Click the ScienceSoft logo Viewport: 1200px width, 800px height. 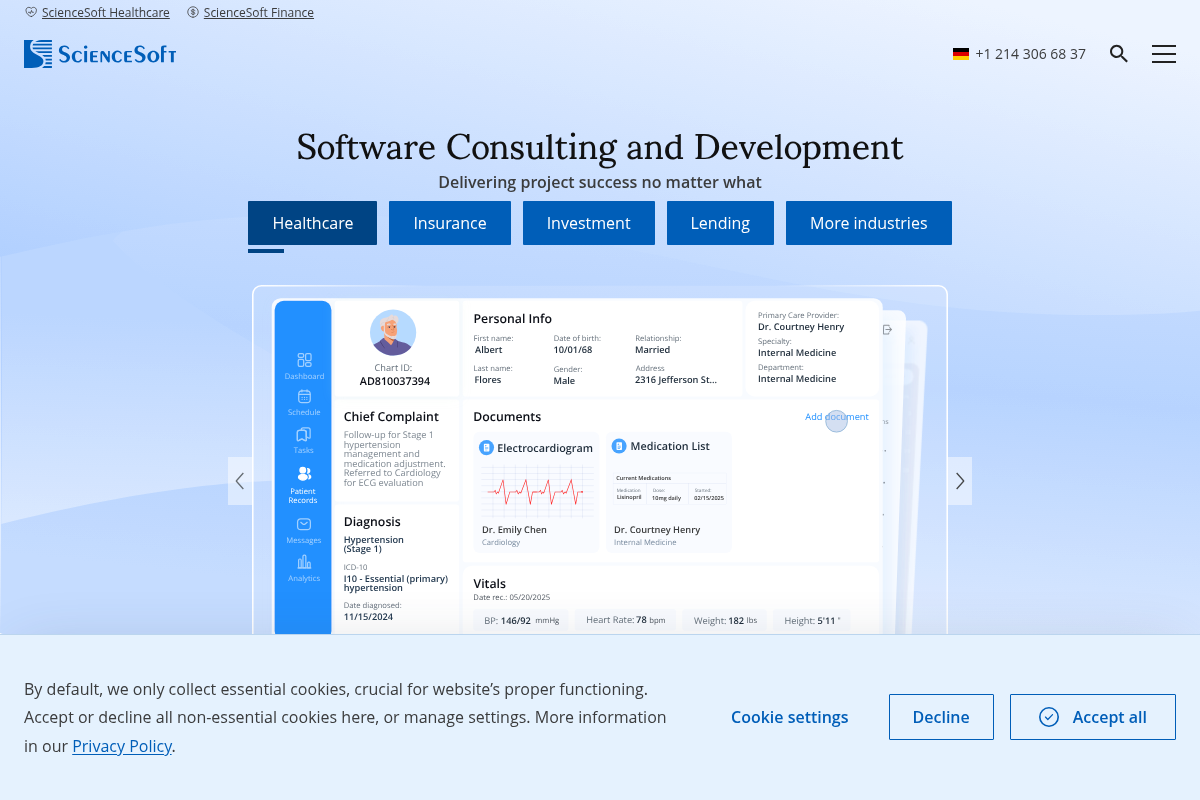(100, 54)
